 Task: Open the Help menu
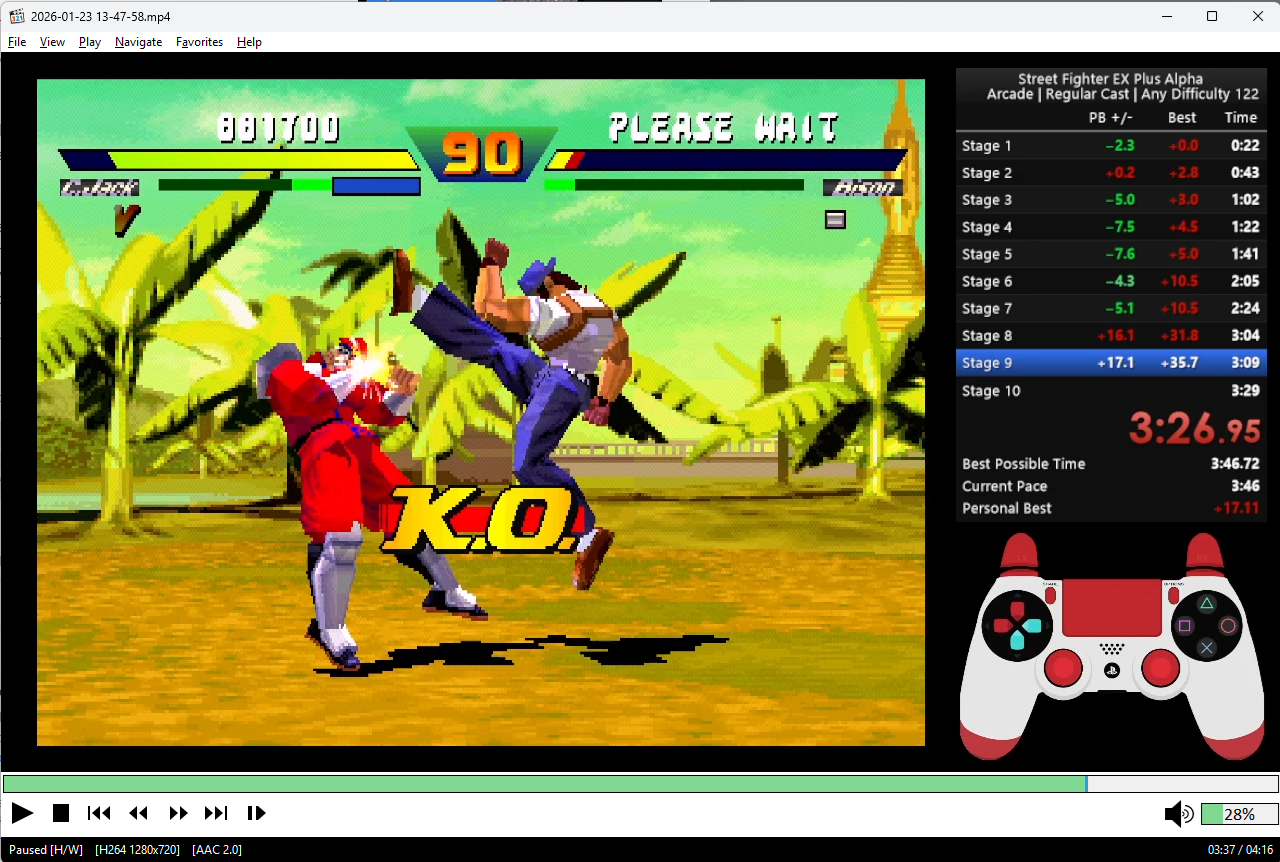(249, 42)
